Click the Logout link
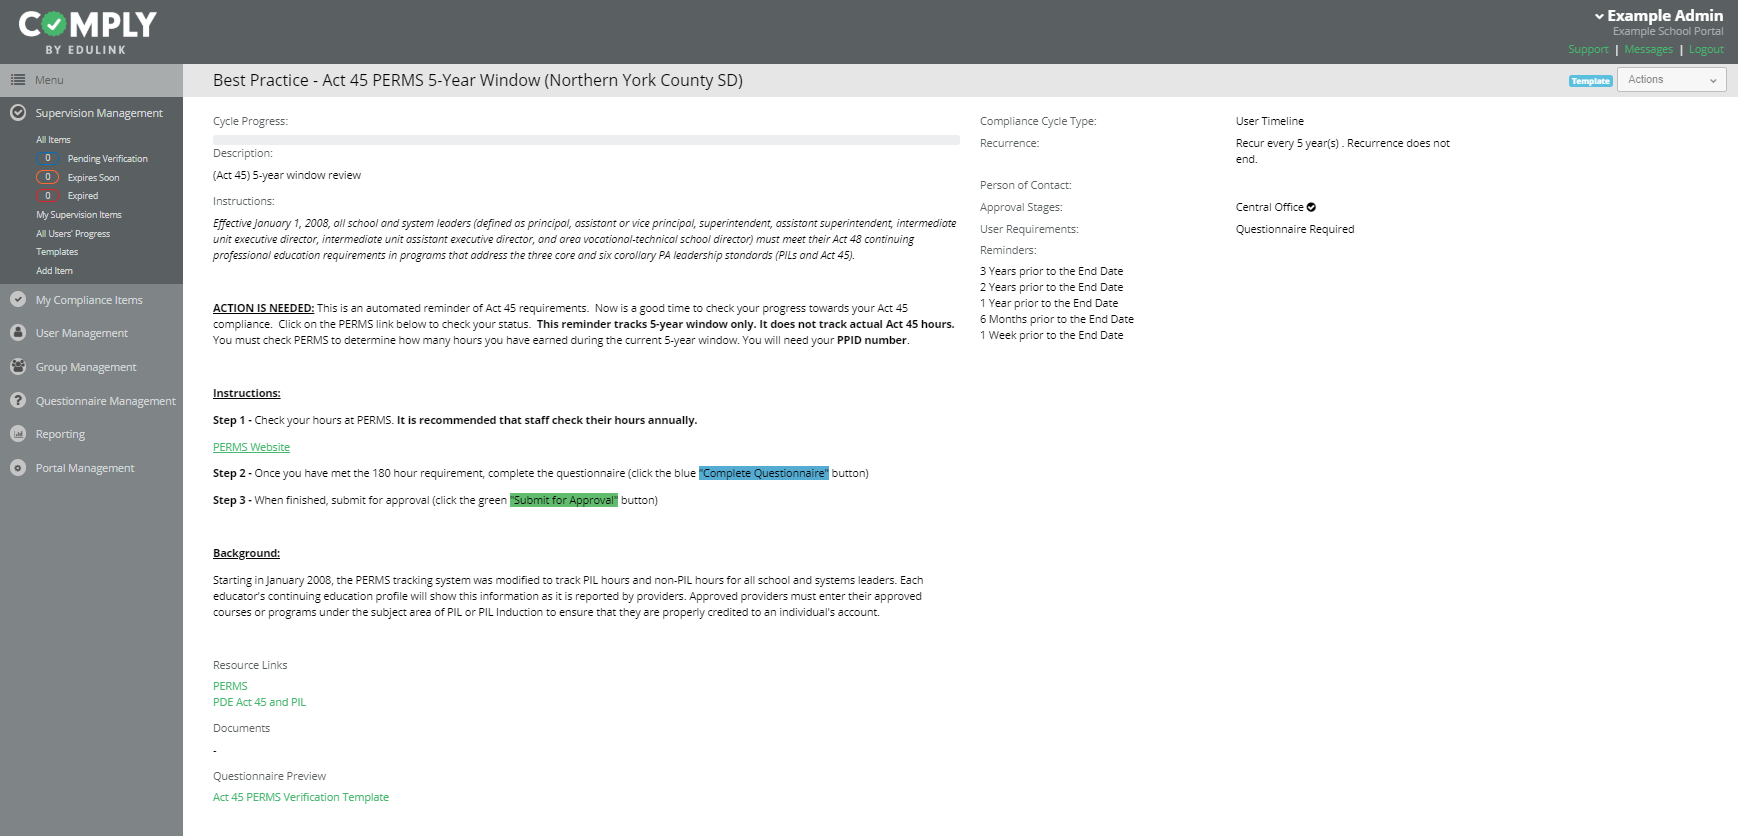1738x836 pixels. [x=1706, y=49]
